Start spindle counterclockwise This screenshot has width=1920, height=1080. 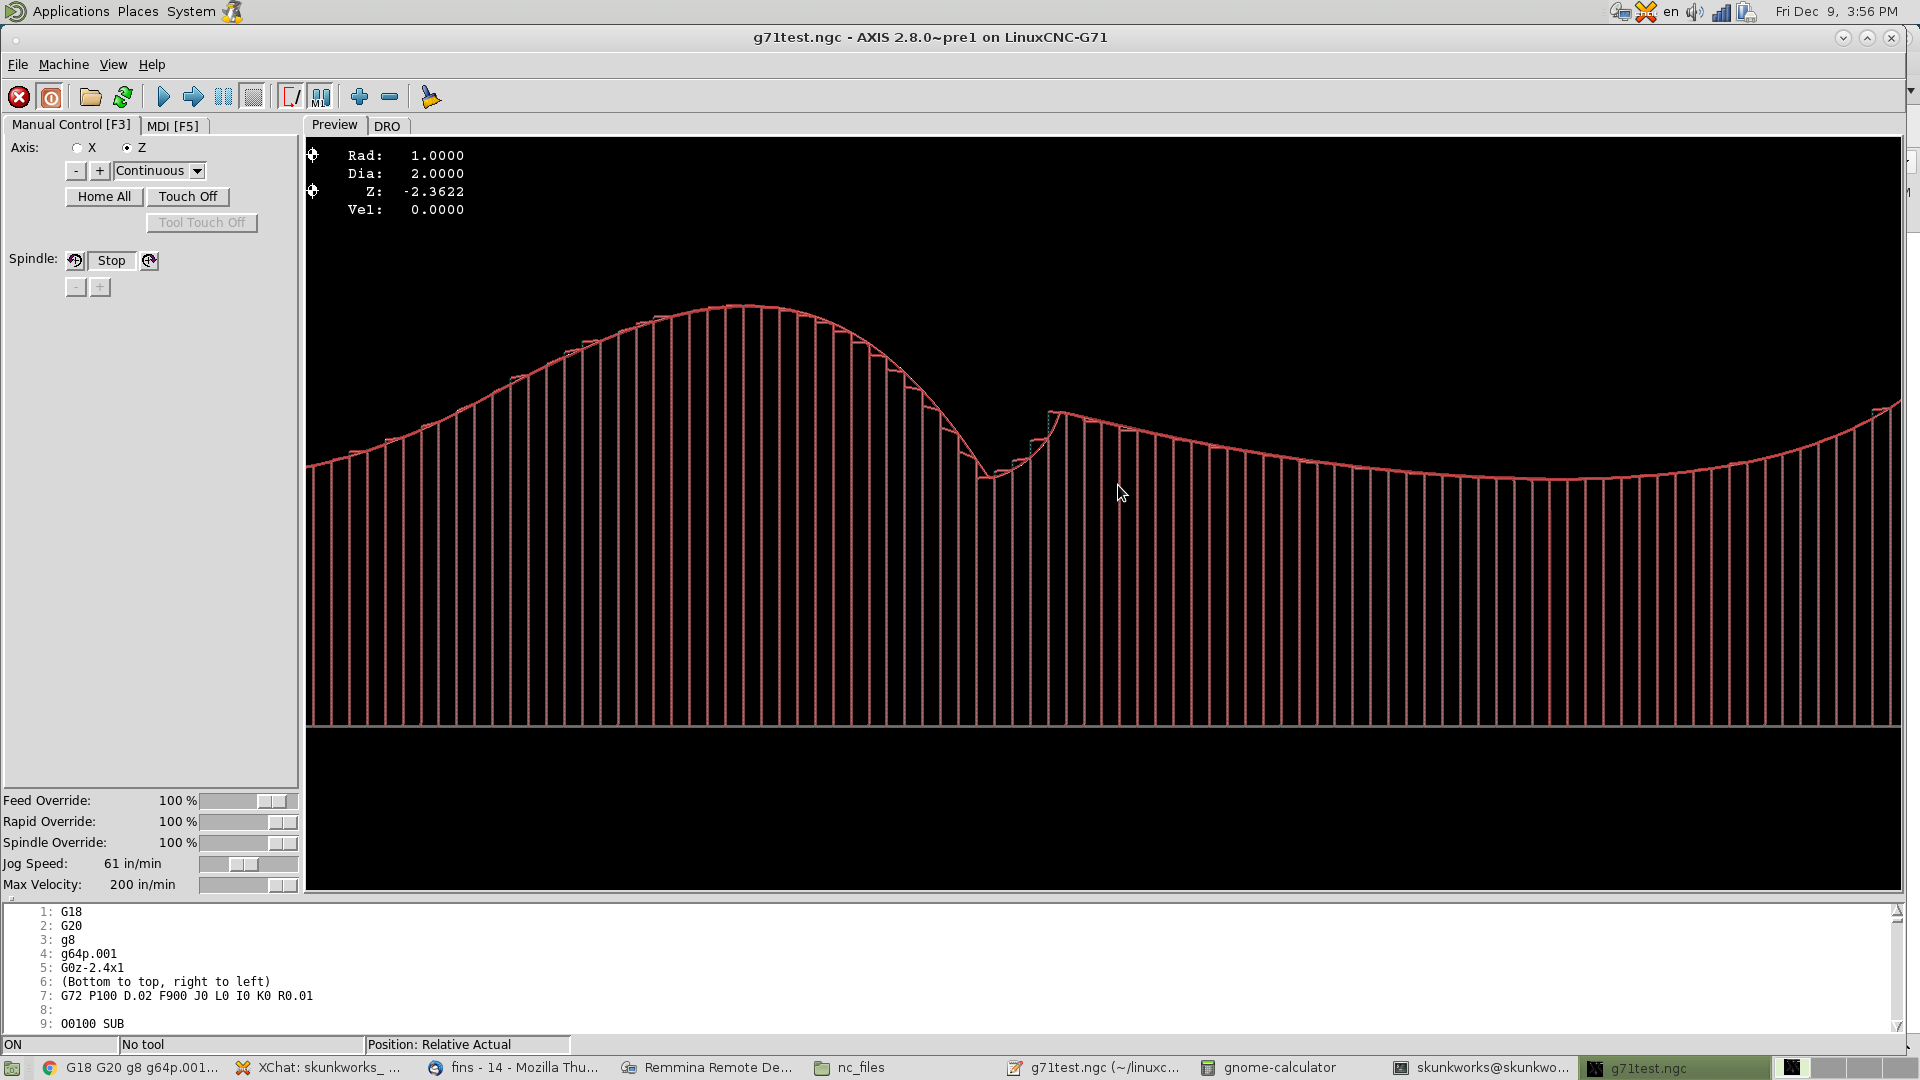pyautogui.click(x=75, y=261)
